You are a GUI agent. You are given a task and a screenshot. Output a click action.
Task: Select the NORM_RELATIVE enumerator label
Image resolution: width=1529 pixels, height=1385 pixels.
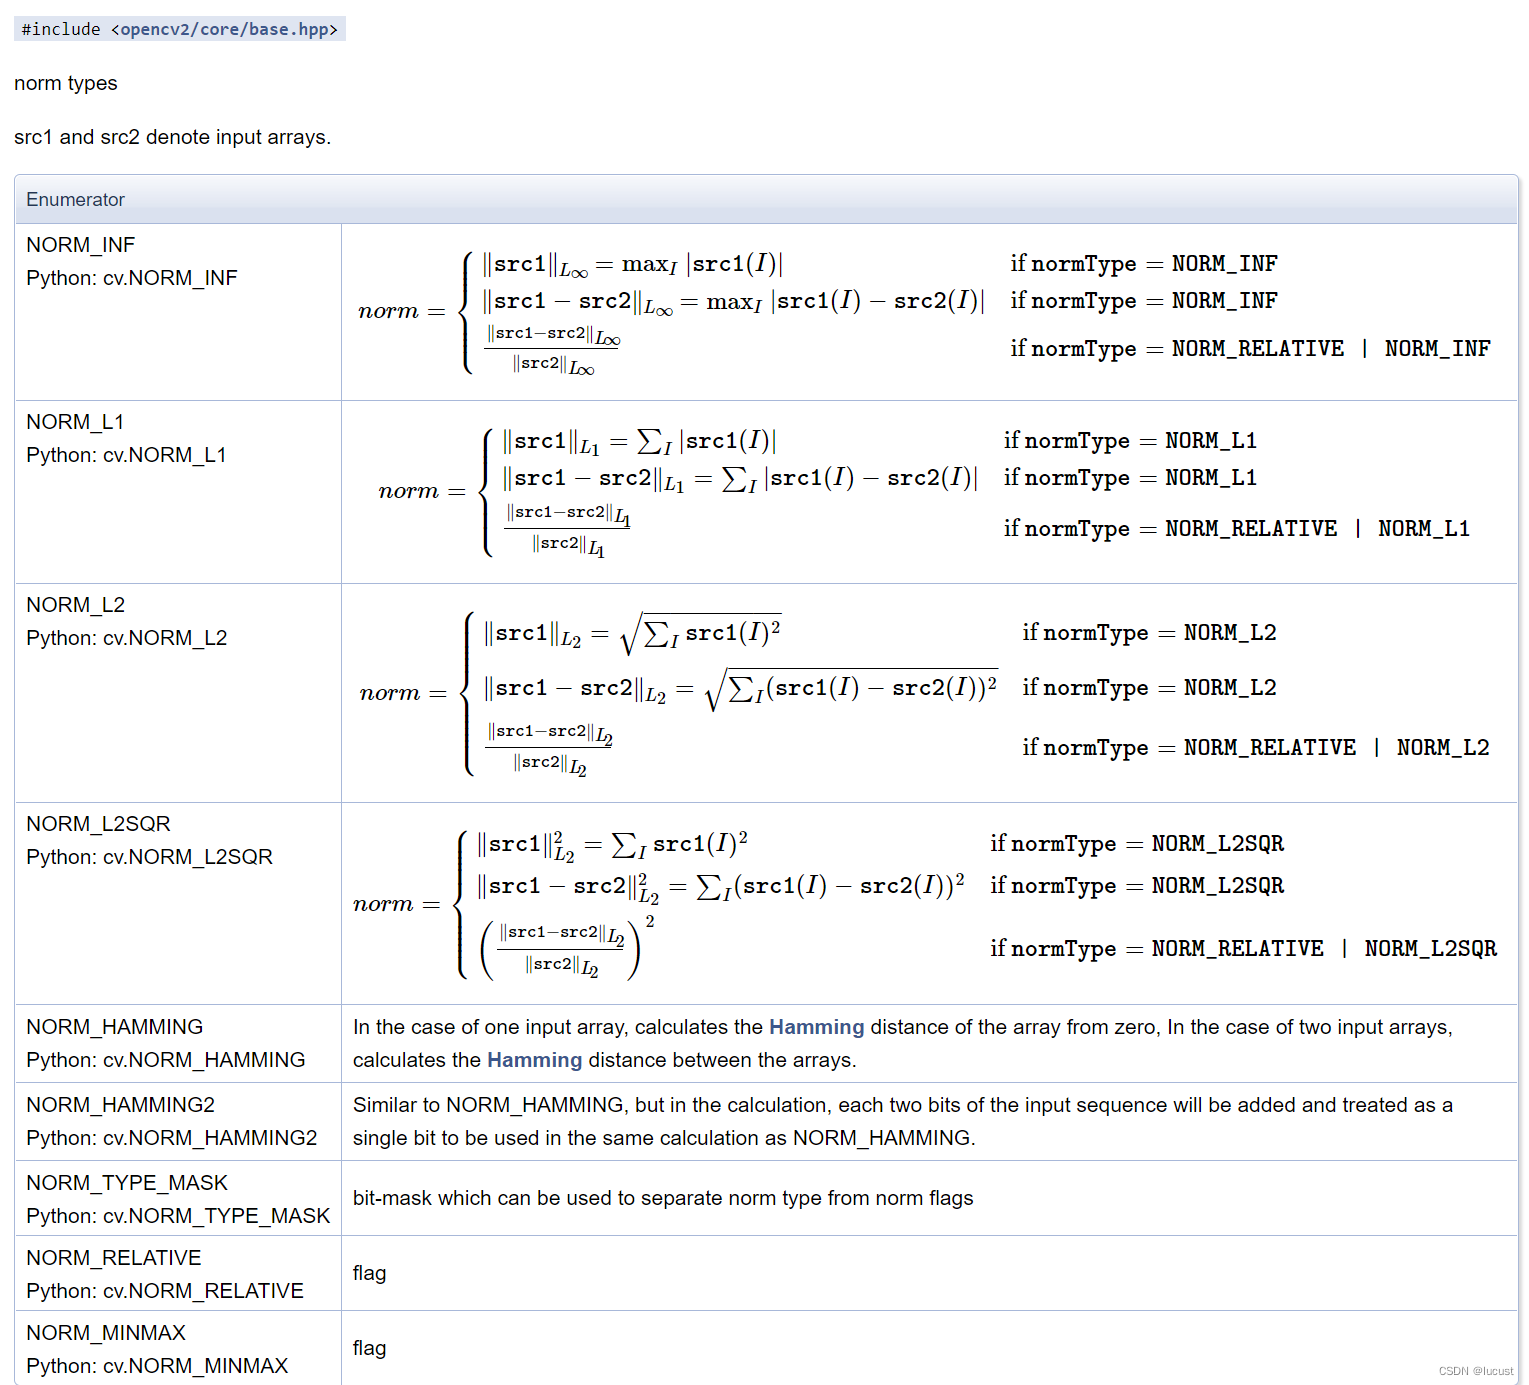coord(113,1258)
